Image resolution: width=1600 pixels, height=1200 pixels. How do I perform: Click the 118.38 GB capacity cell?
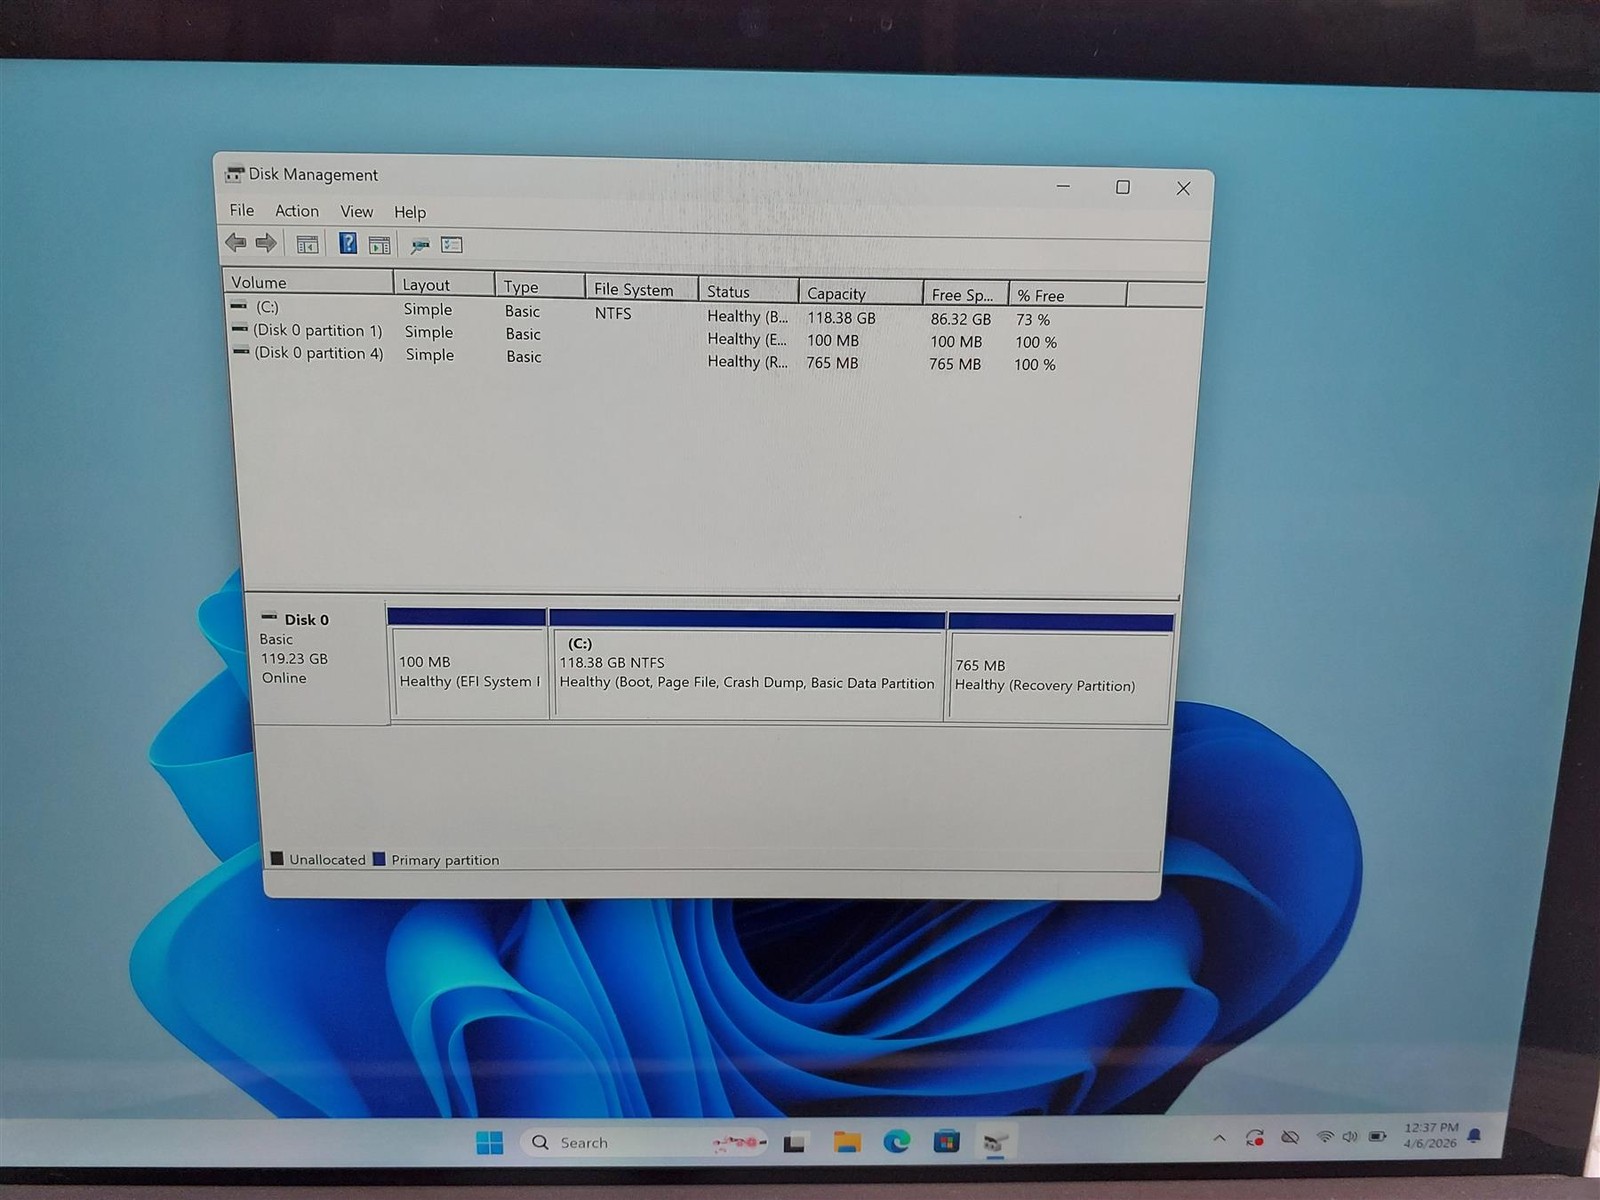[x=841, y=318]
